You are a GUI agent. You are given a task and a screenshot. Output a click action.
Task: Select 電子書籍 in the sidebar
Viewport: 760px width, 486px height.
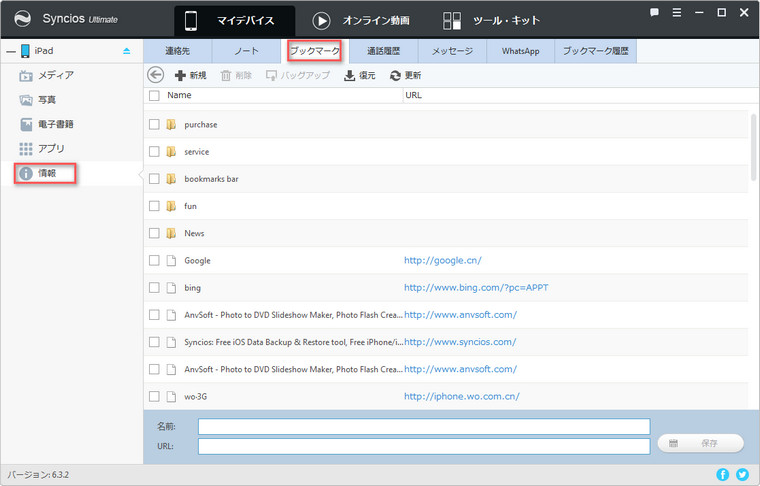pos(47,124)
